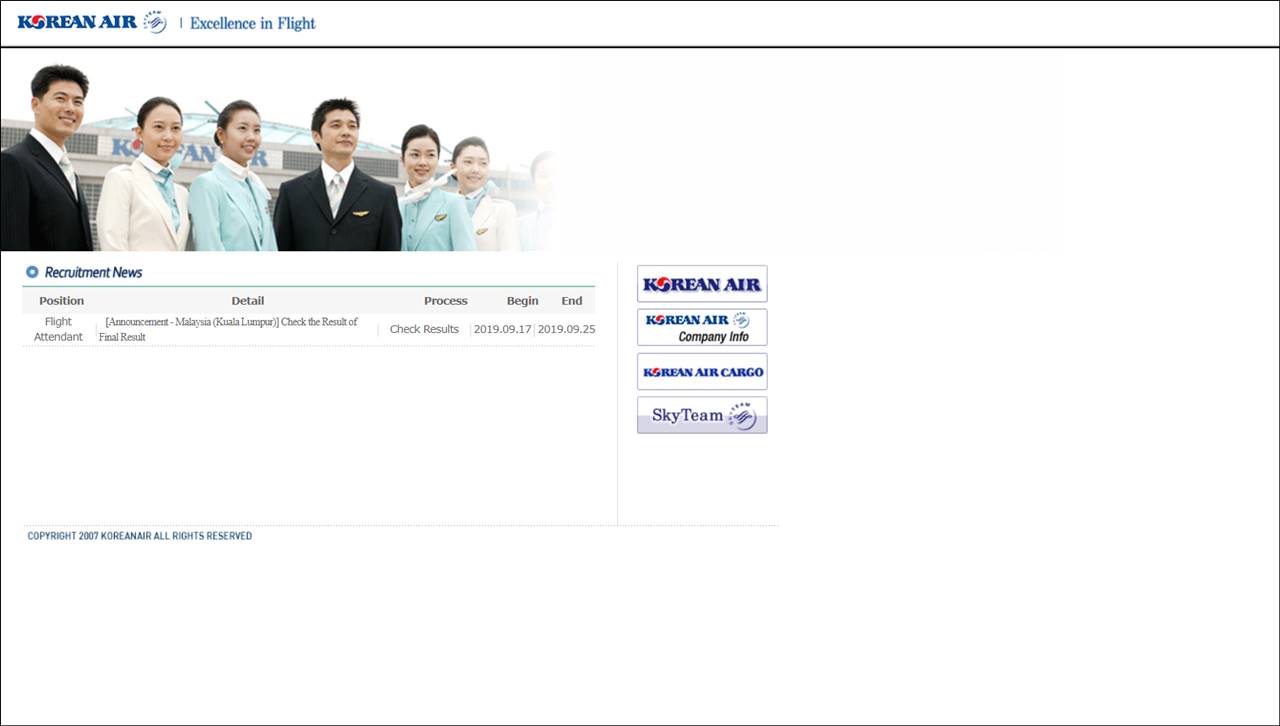Click the blue bullet icon beside Recruitment News
Image resolution: width=1280 pixels, height=726 pixels.
coord(32,272)
